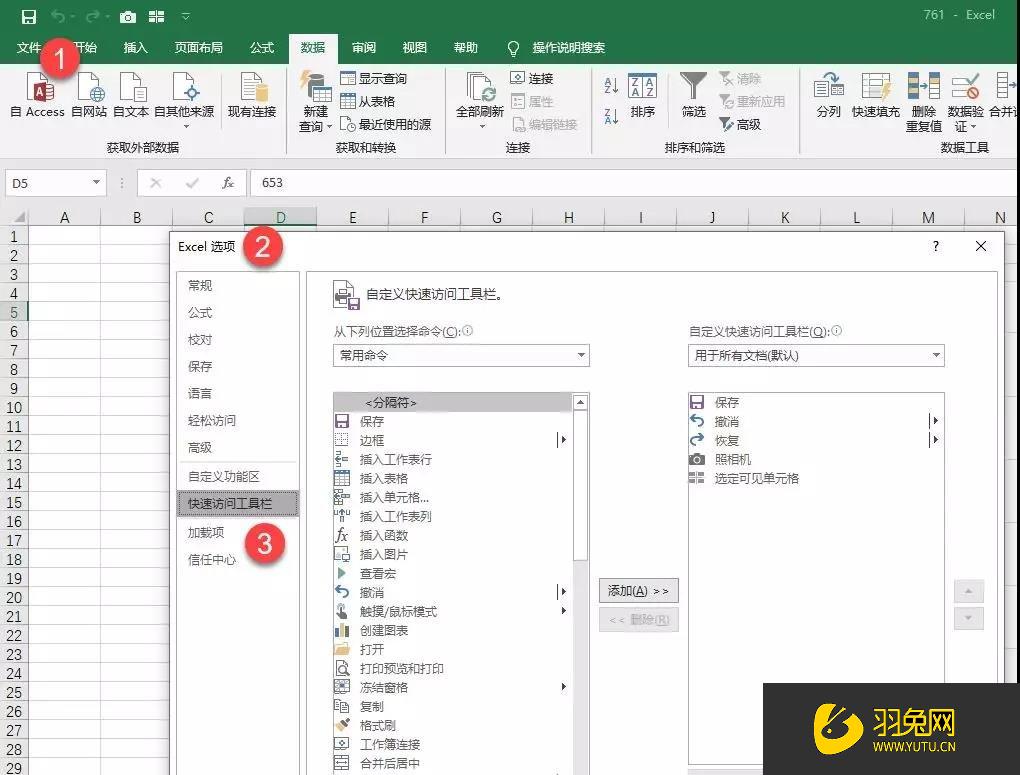Screen dimensions: 1020x775
Task: Import data from text file (自文本)
Action: point(131,95)
